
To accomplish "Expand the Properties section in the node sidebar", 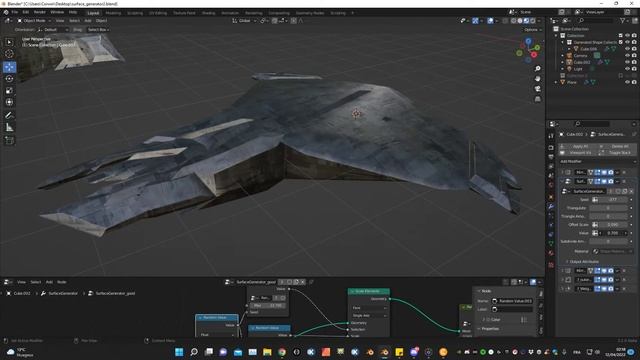I will pyautogui.click(x=490, y=329).
